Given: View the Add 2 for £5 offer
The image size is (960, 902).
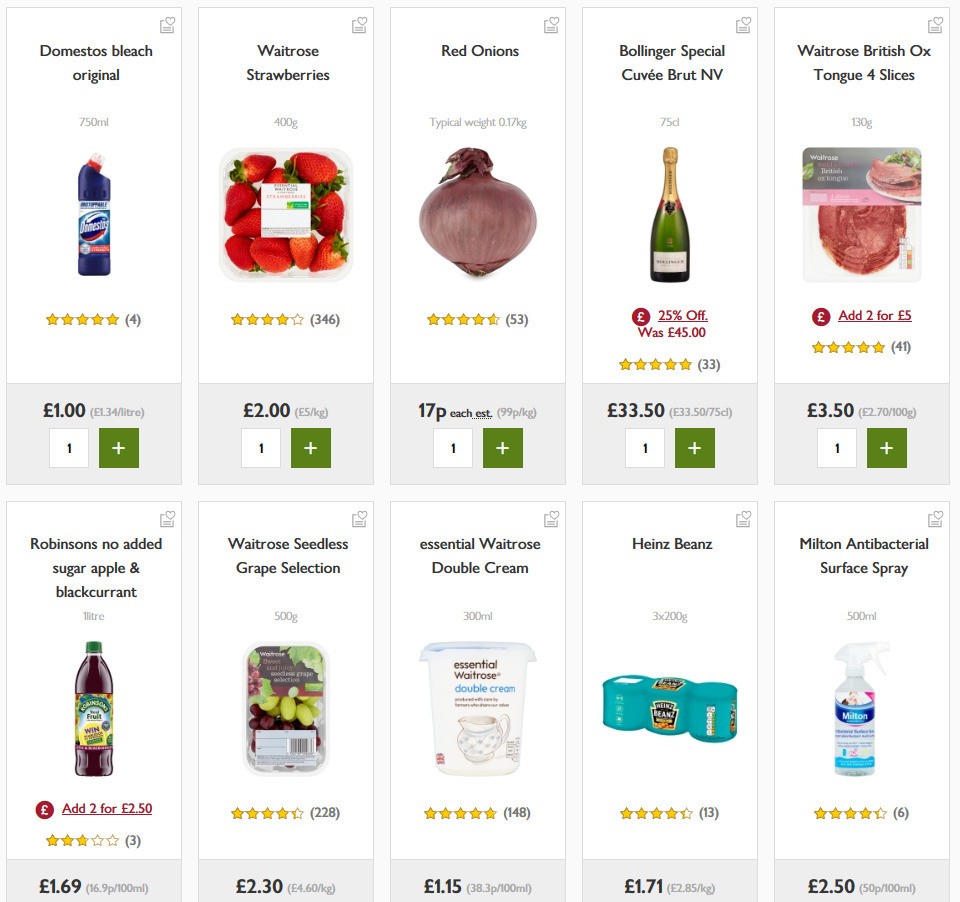Looking at the screenshot, I should point(874,316).
